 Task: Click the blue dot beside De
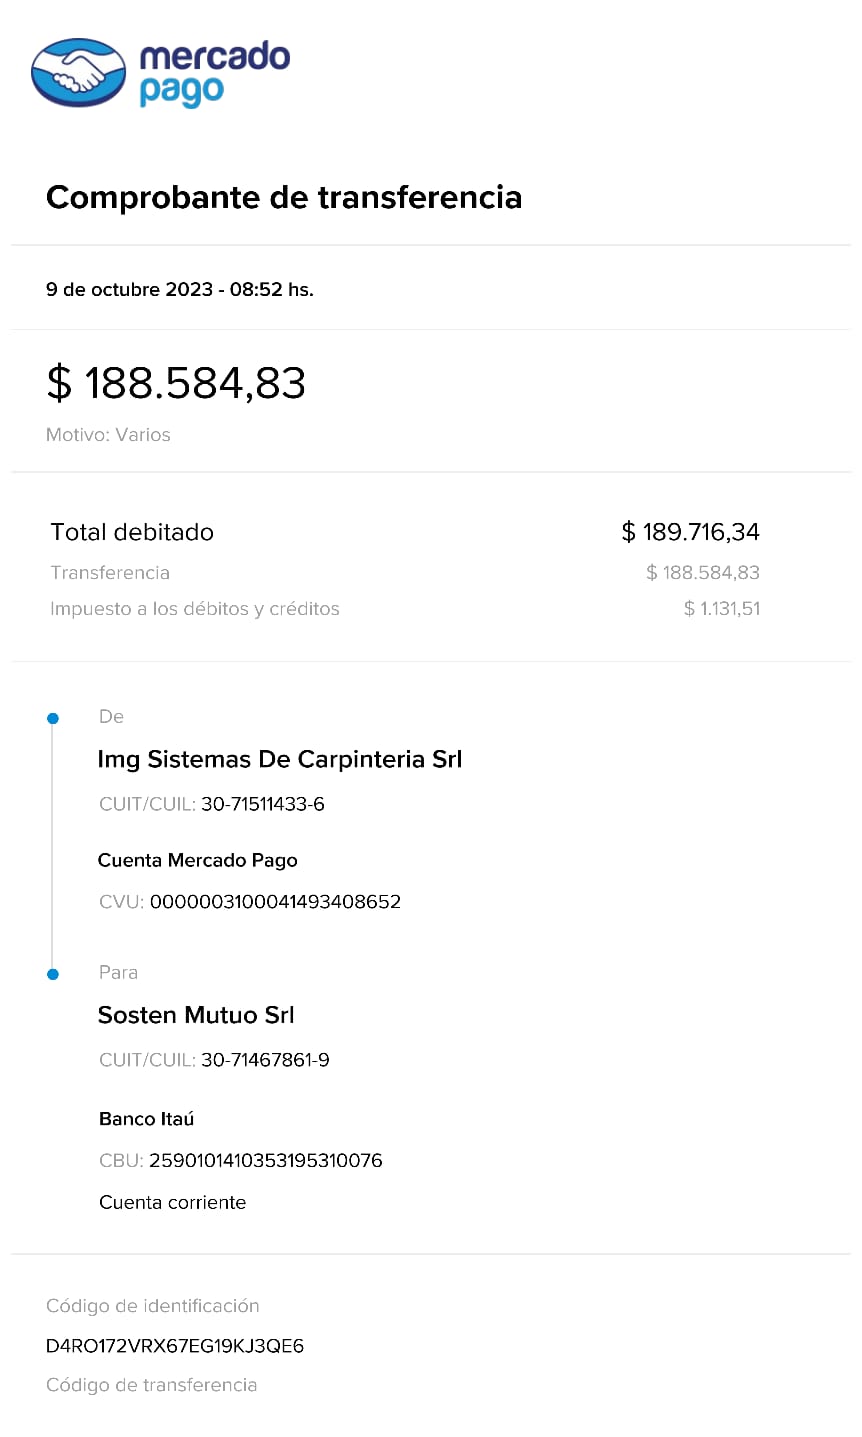coord(53,718)
